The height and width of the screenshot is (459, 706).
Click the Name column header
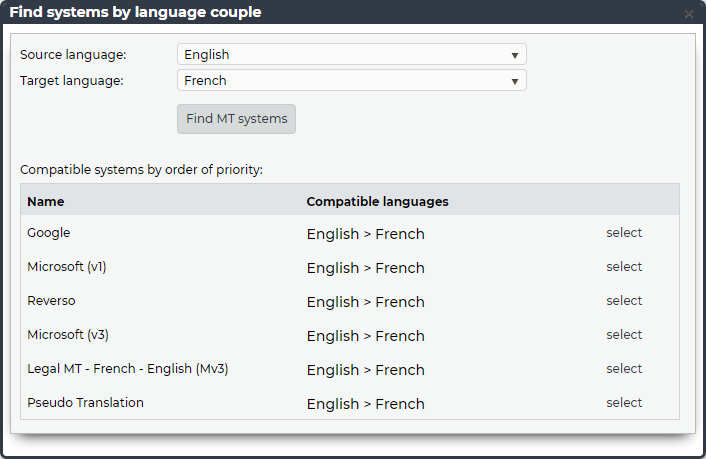tap(45, 202)
